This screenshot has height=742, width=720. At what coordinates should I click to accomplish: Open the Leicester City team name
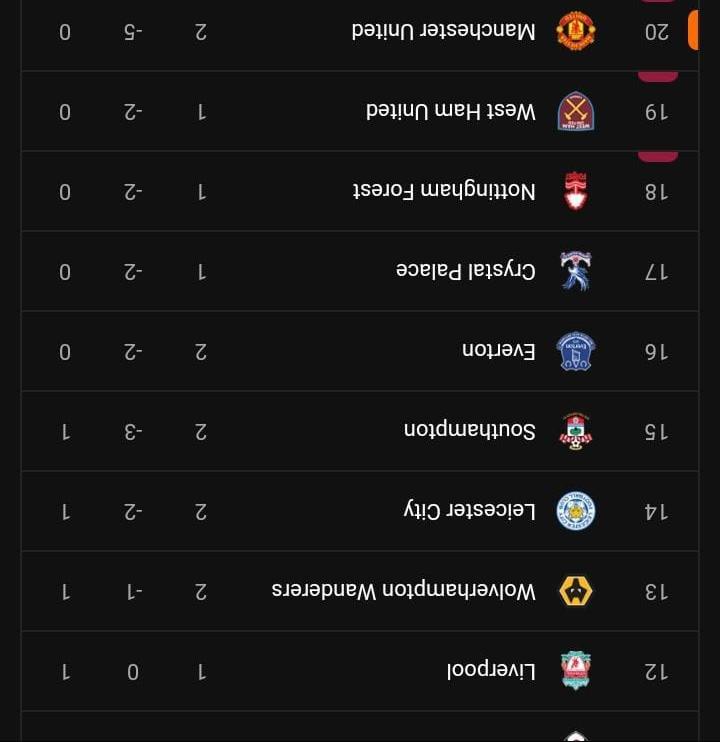pos(470,511)
